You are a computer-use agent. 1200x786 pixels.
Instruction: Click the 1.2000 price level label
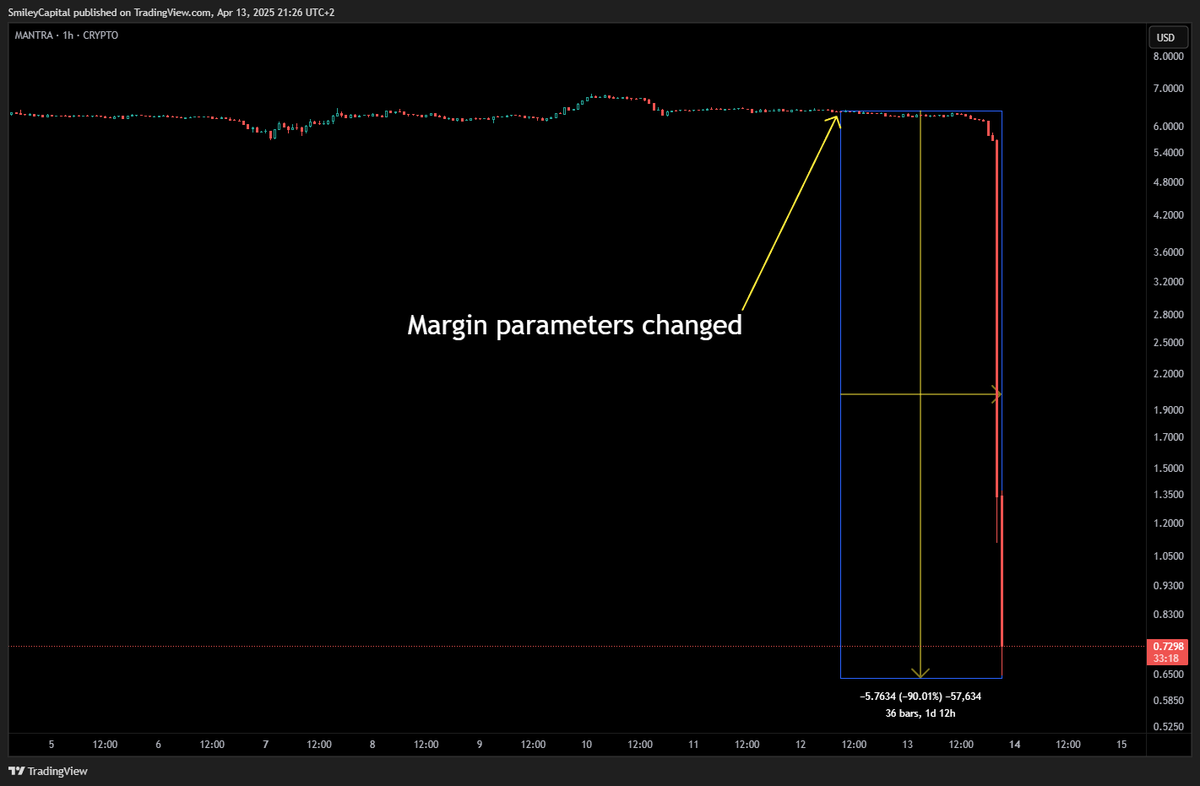point(1169,523)
